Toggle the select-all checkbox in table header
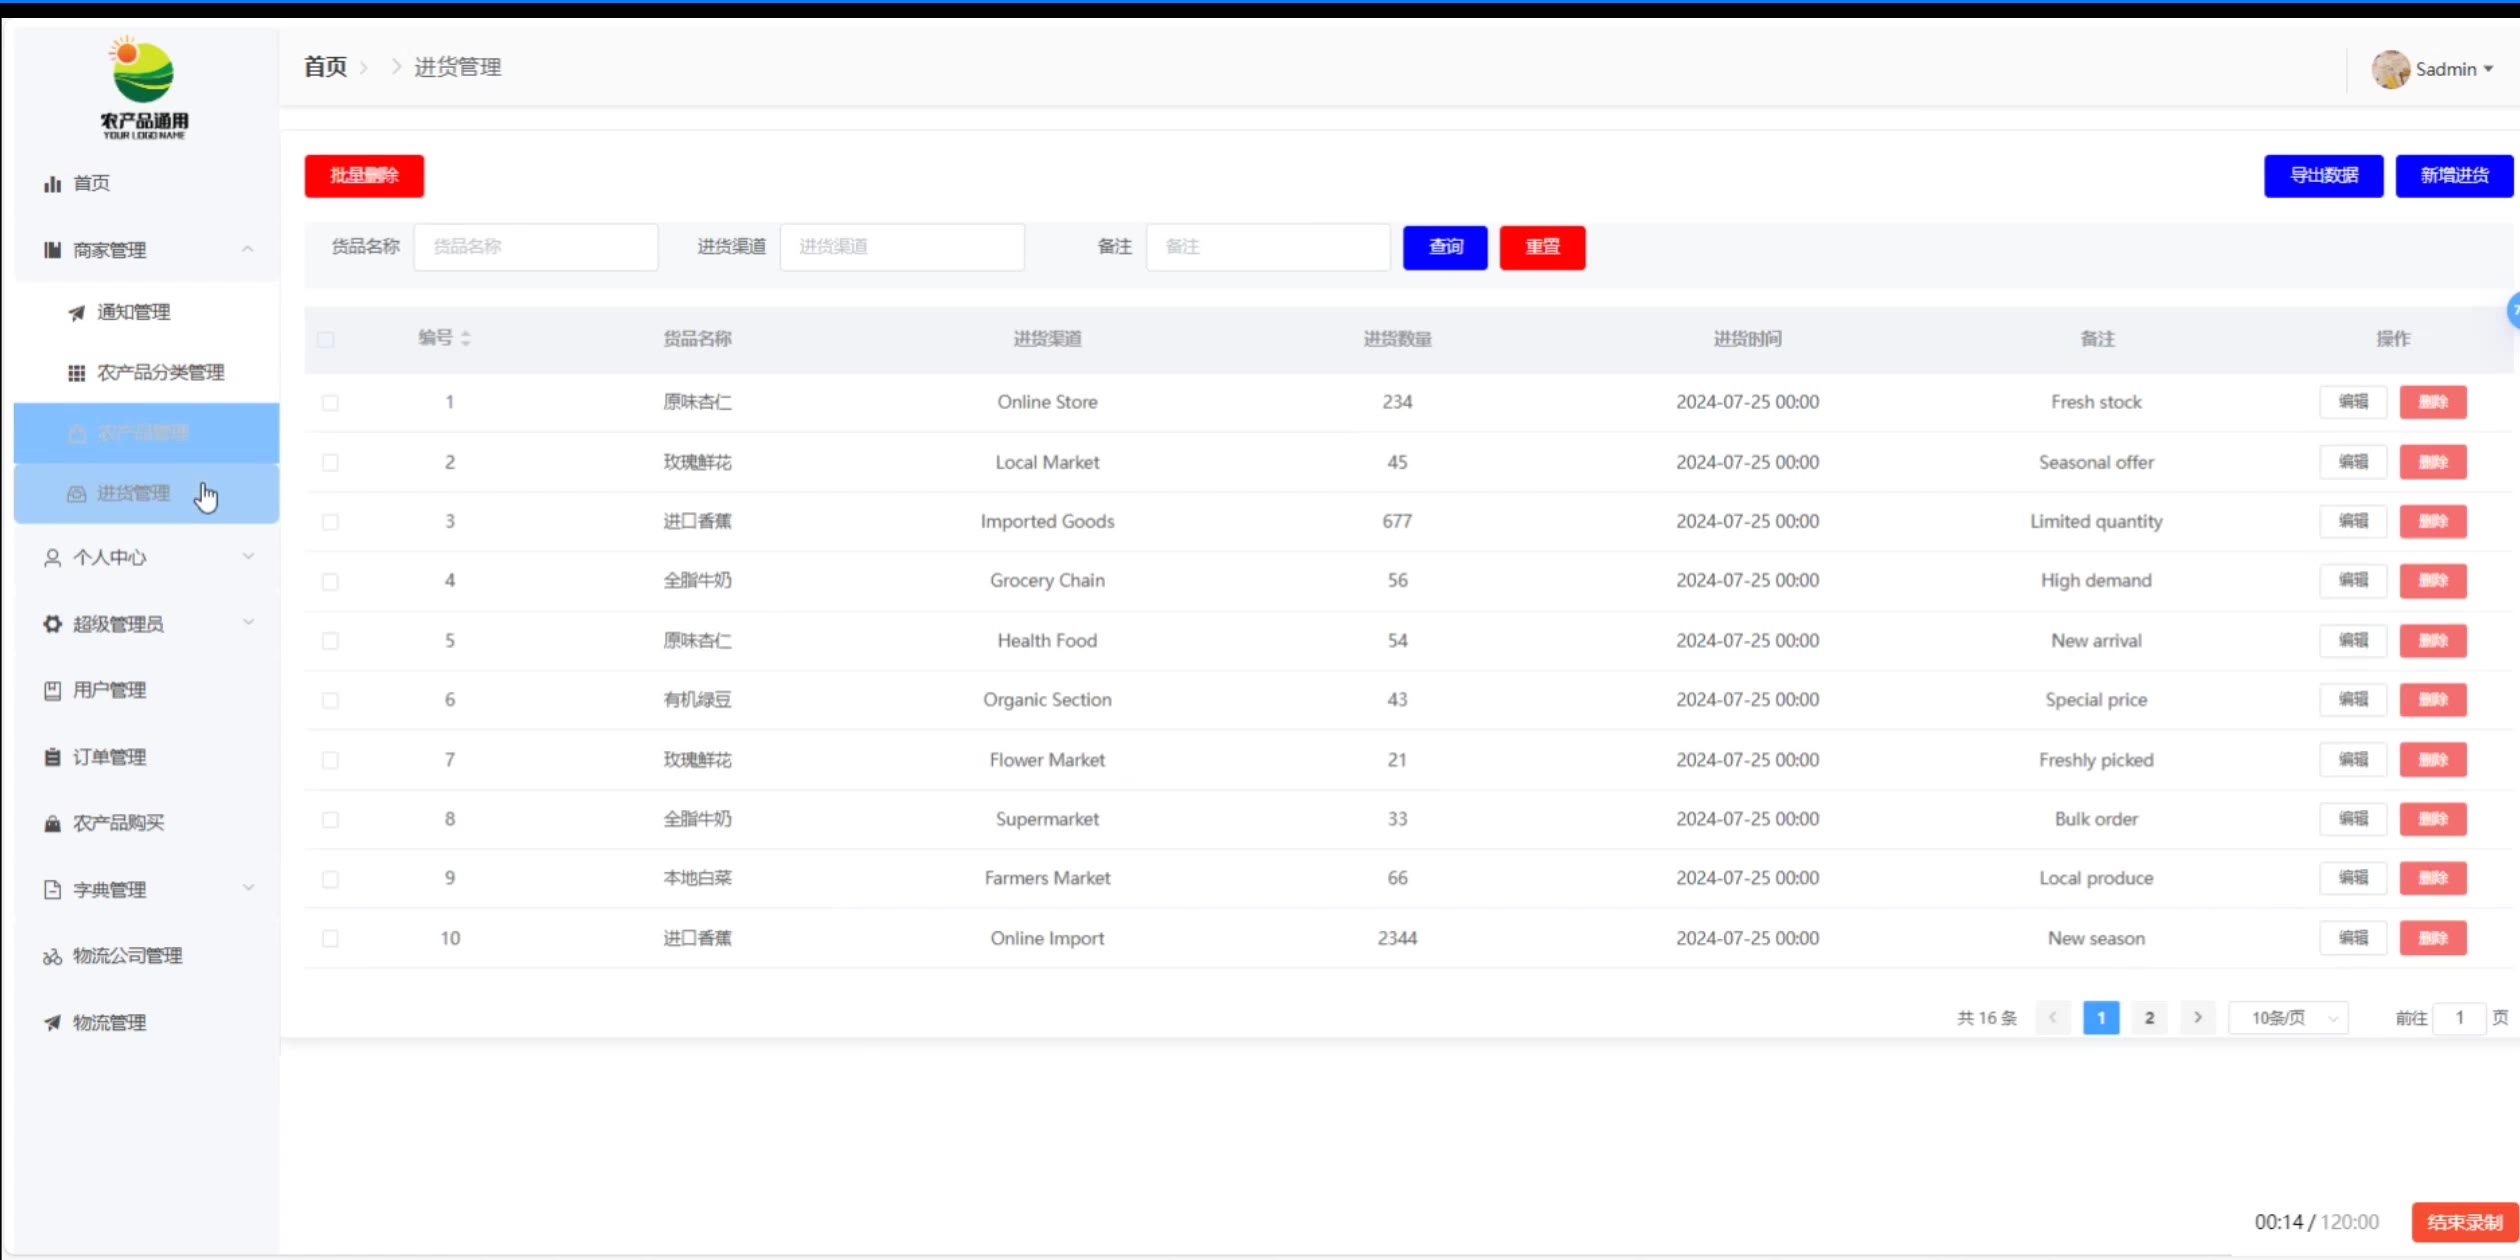The width and height of the screenshot is (2520, 1260). point(326,340)
